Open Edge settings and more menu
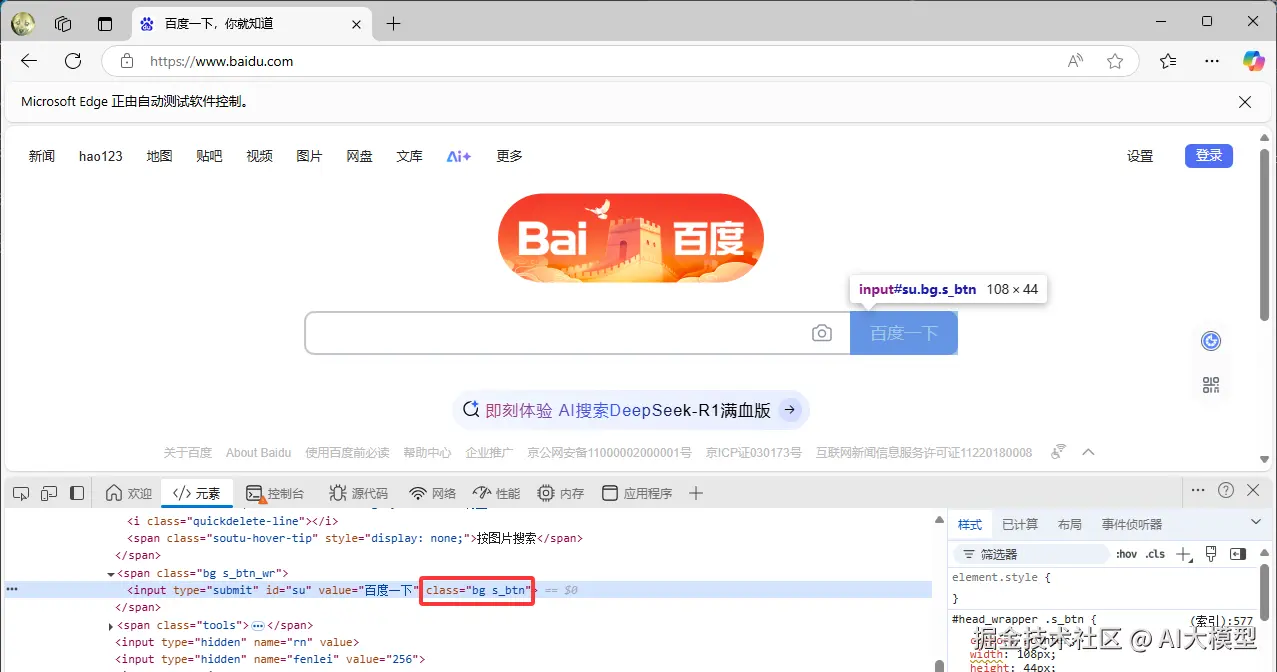This screenshot has height=672, width=1277. (1212, 61)
